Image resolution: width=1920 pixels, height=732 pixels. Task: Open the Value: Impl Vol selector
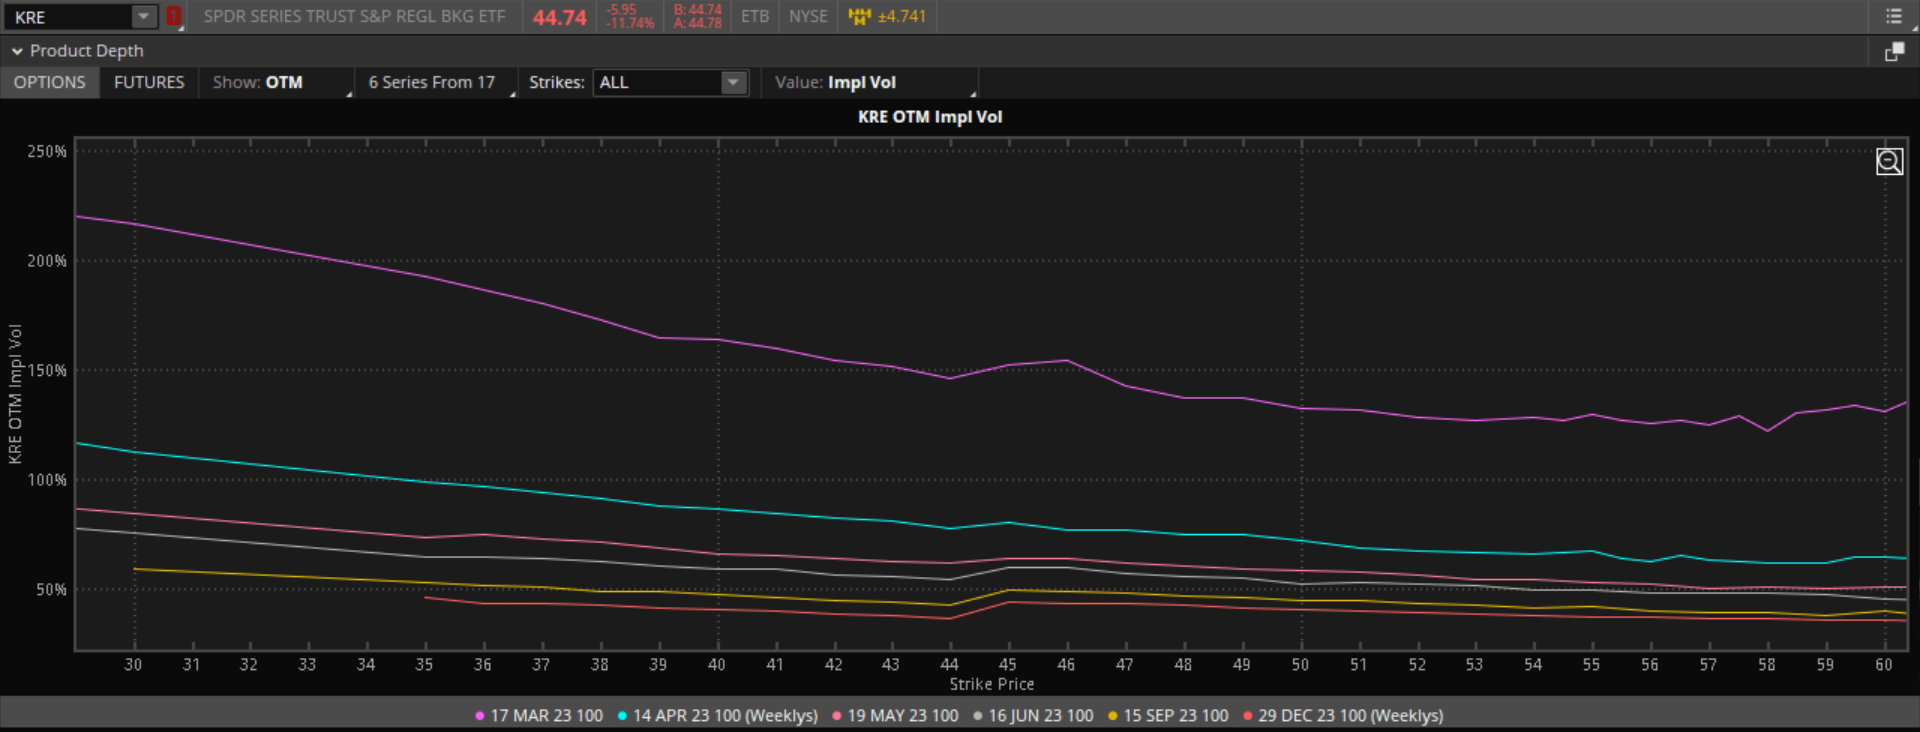[x=870, y=82]
